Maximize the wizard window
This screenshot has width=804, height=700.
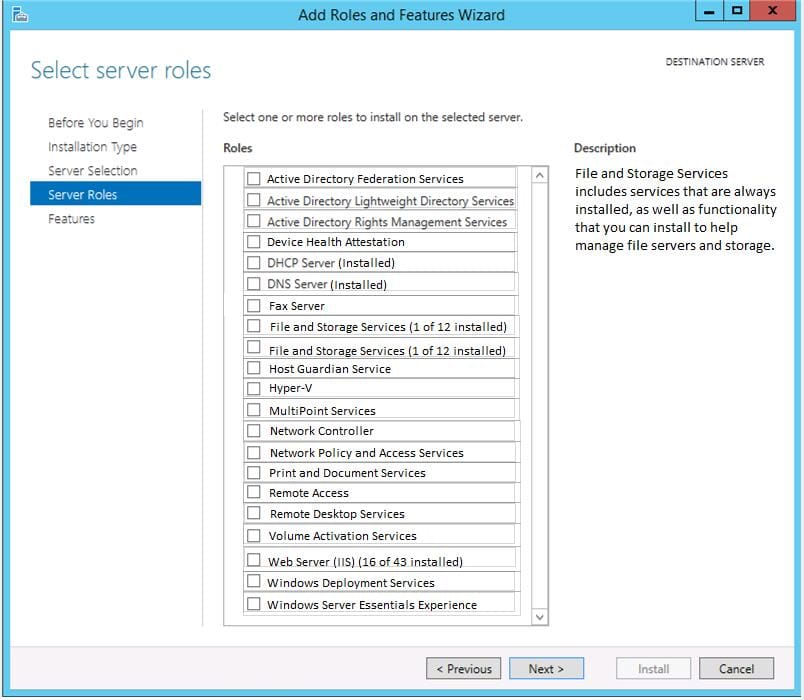[737, 11]
